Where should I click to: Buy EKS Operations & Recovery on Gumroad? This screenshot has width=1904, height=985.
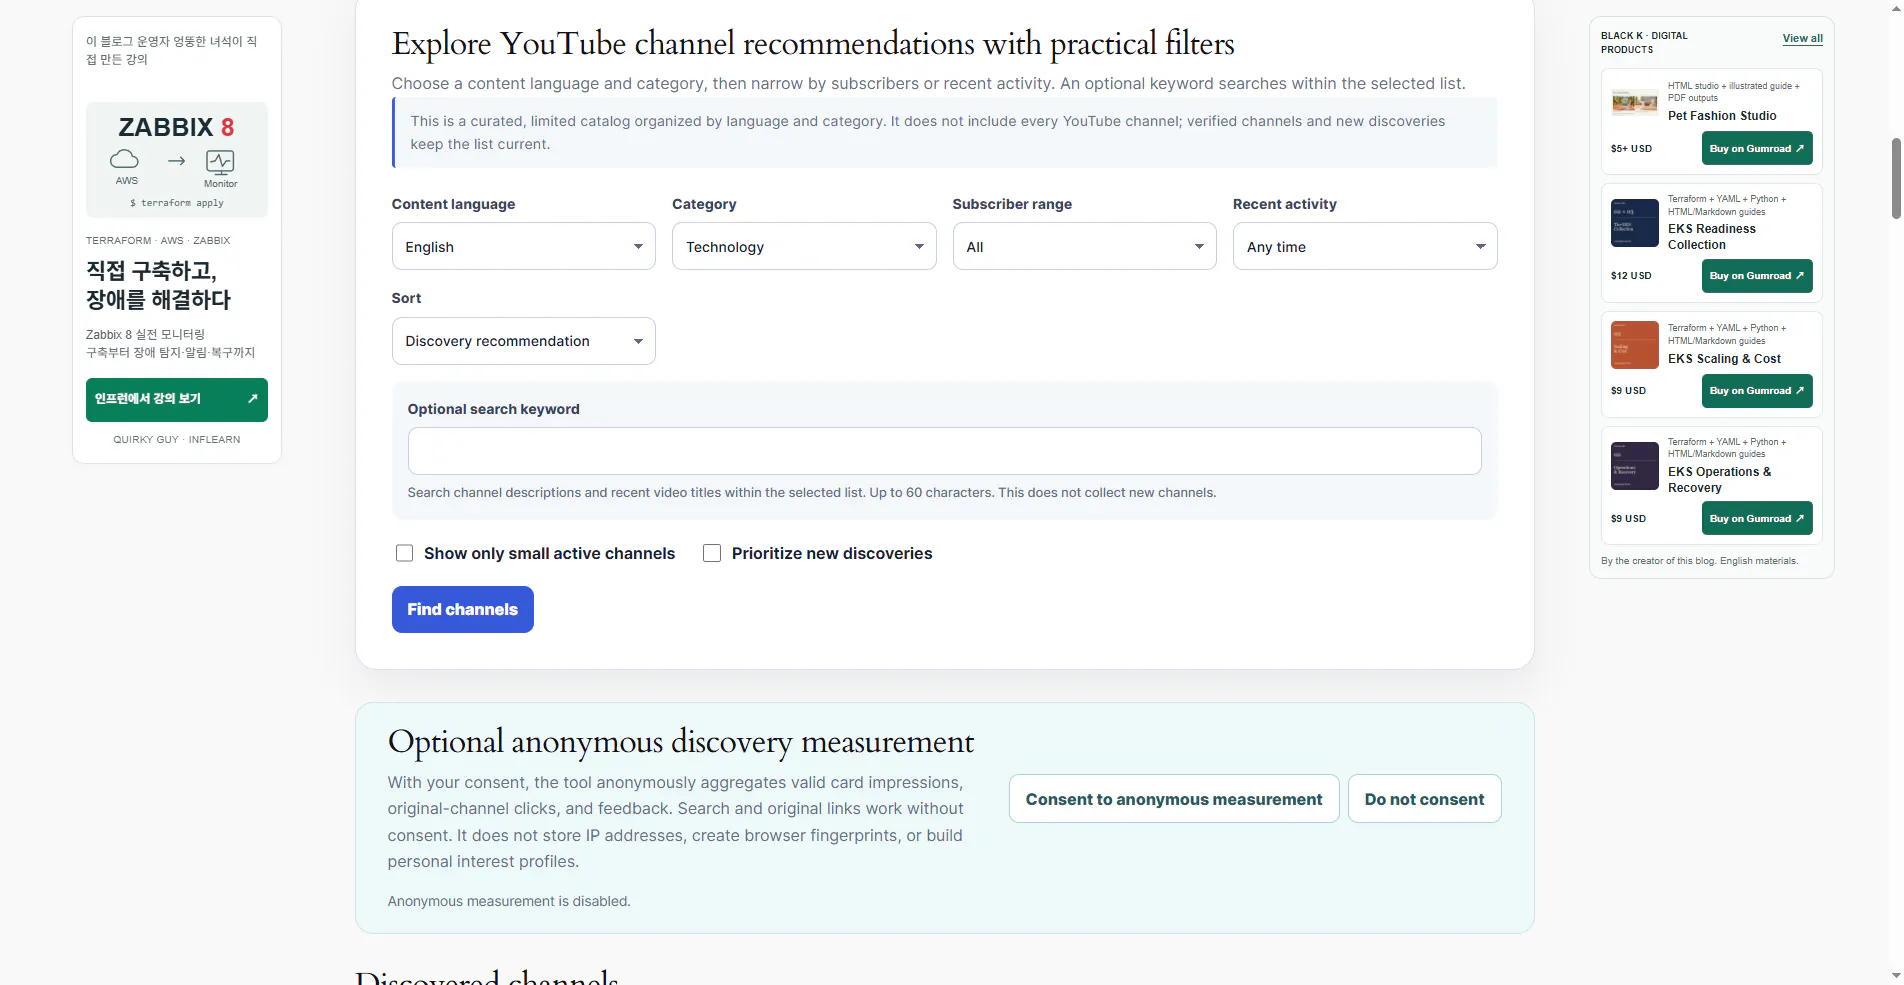point(1757,518)
